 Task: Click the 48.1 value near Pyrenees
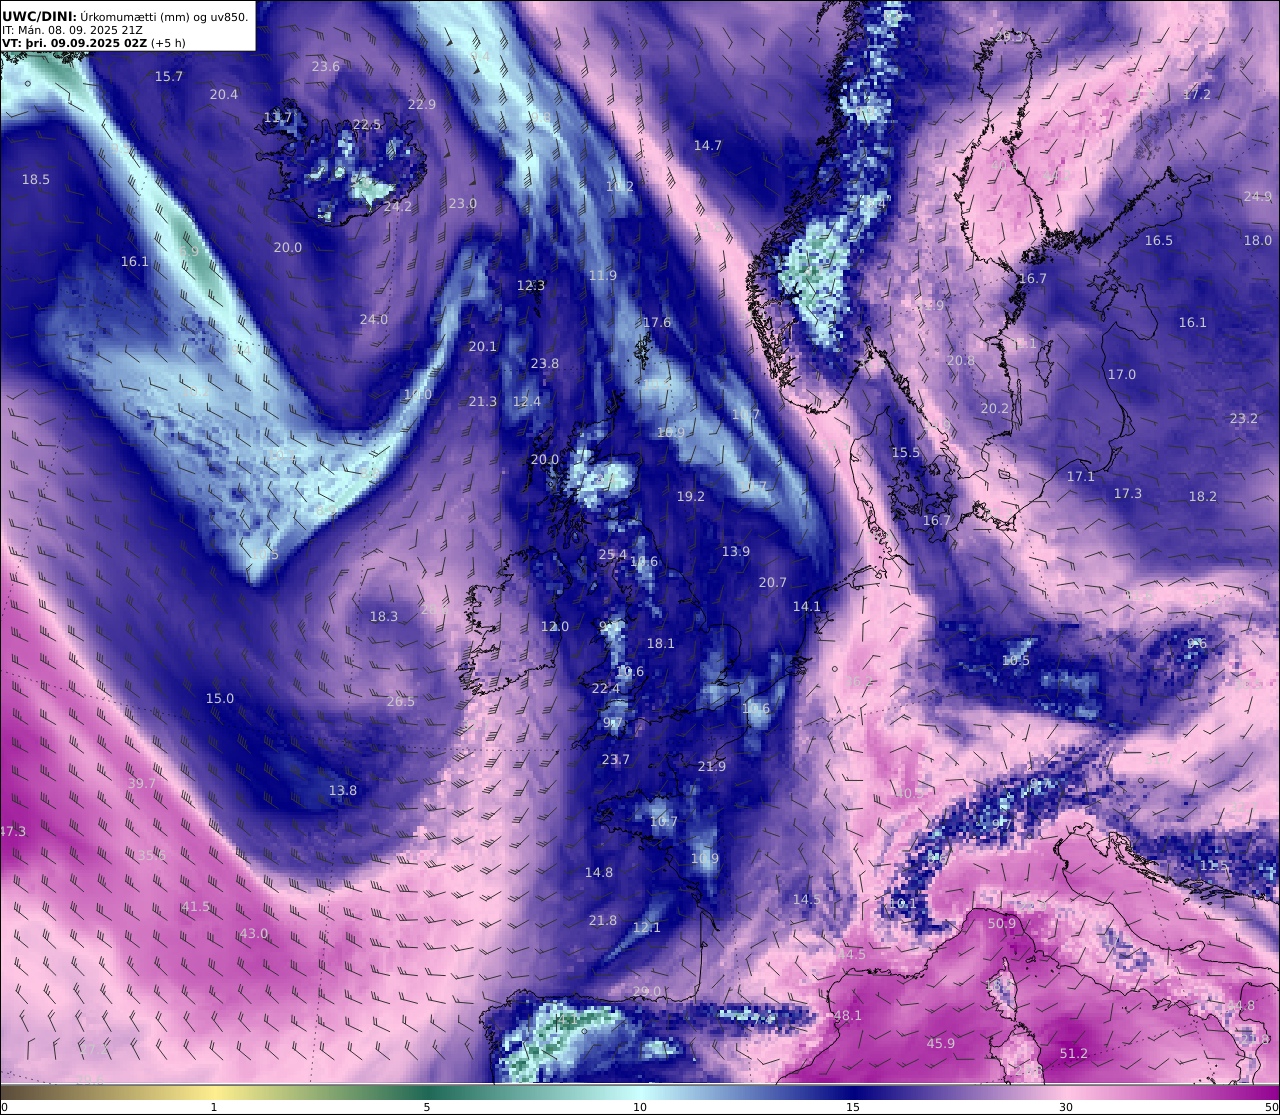(848, 1016)
